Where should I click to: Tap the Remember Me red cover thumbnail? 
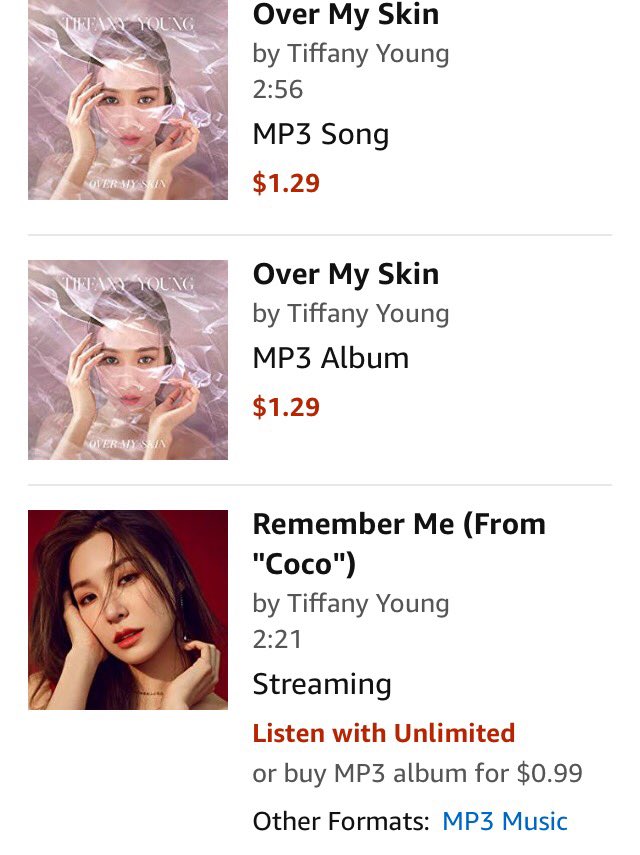click(128, 610)
